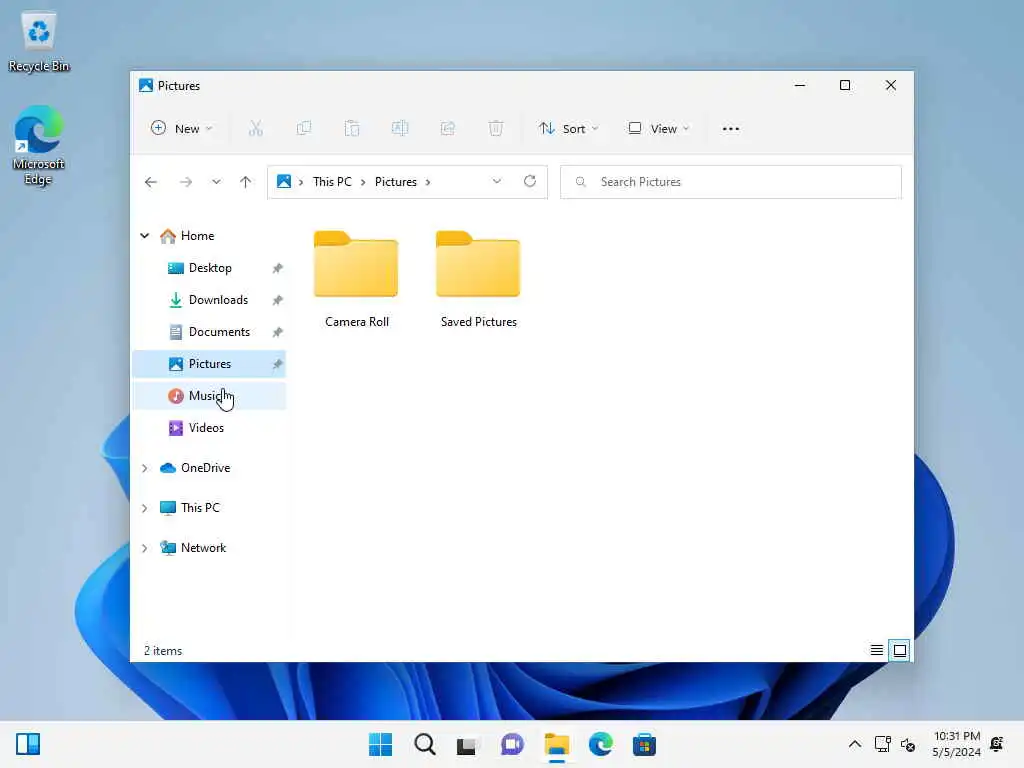Show hidden icons in the system tray

point(854,744)
